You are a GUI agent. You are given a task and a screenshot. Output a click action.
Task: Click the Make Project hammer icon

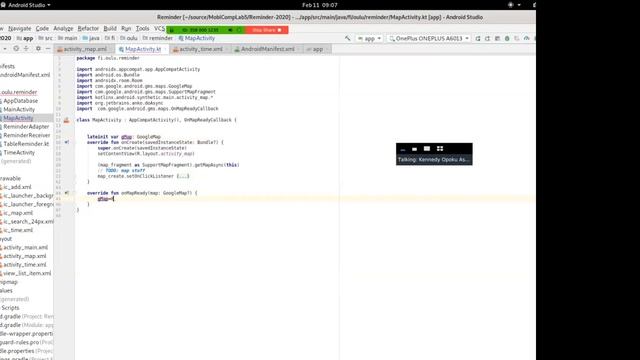347,38
